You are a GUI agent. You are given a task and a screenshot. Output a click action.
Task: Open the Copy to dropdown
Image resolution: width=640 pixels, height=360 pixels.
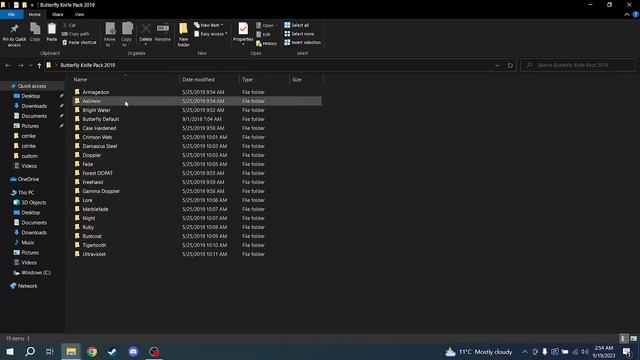click(127, 35)
